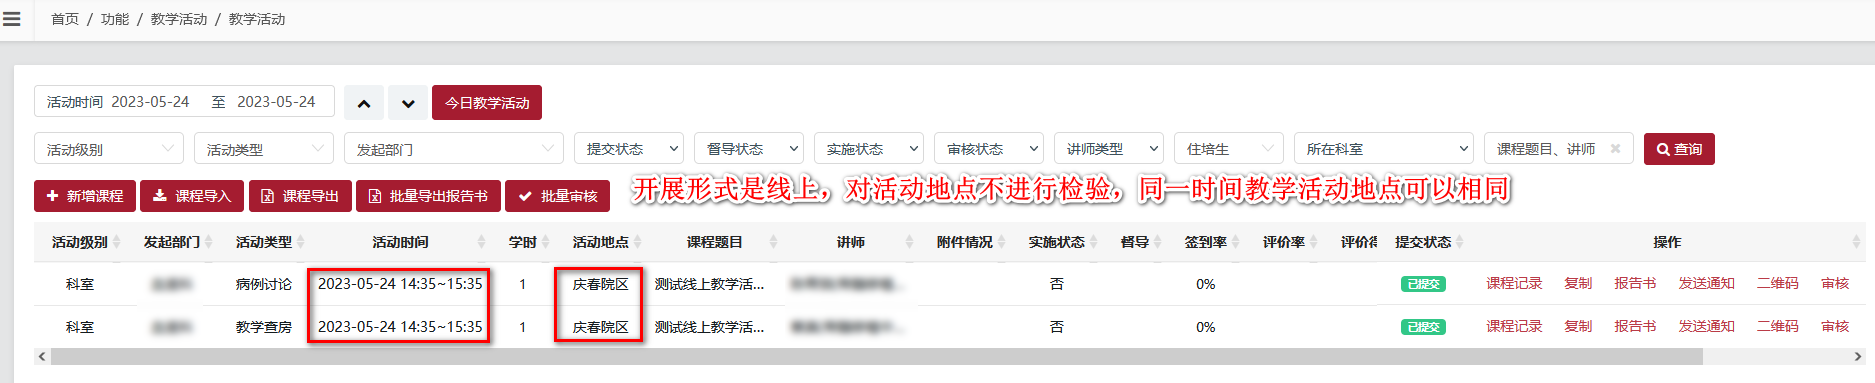
Task: Open 报告书 for 病例讨论 row
Action: pyautogui.click(x=1635, y=284)
